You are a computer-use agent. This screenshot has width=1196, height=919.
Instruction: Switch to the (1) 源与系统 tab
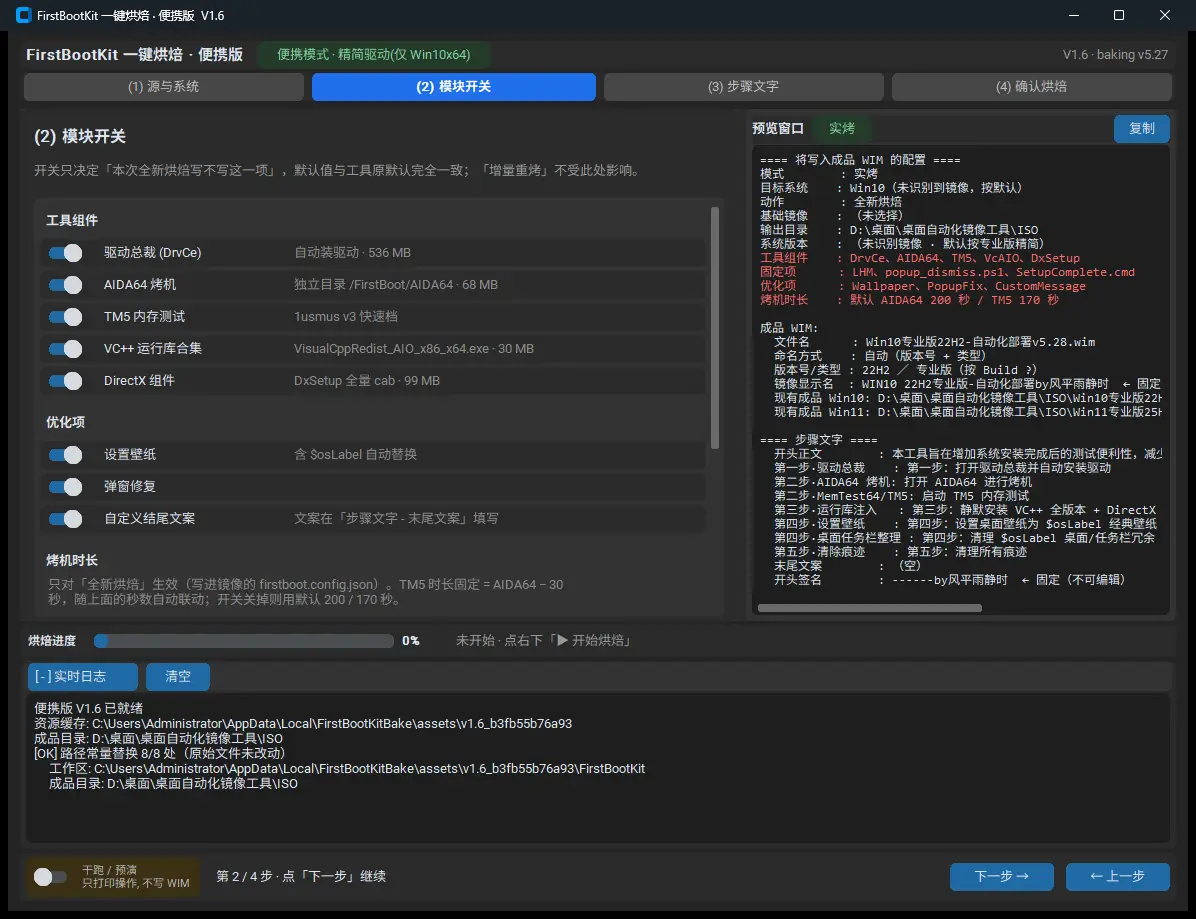(164, 87)
